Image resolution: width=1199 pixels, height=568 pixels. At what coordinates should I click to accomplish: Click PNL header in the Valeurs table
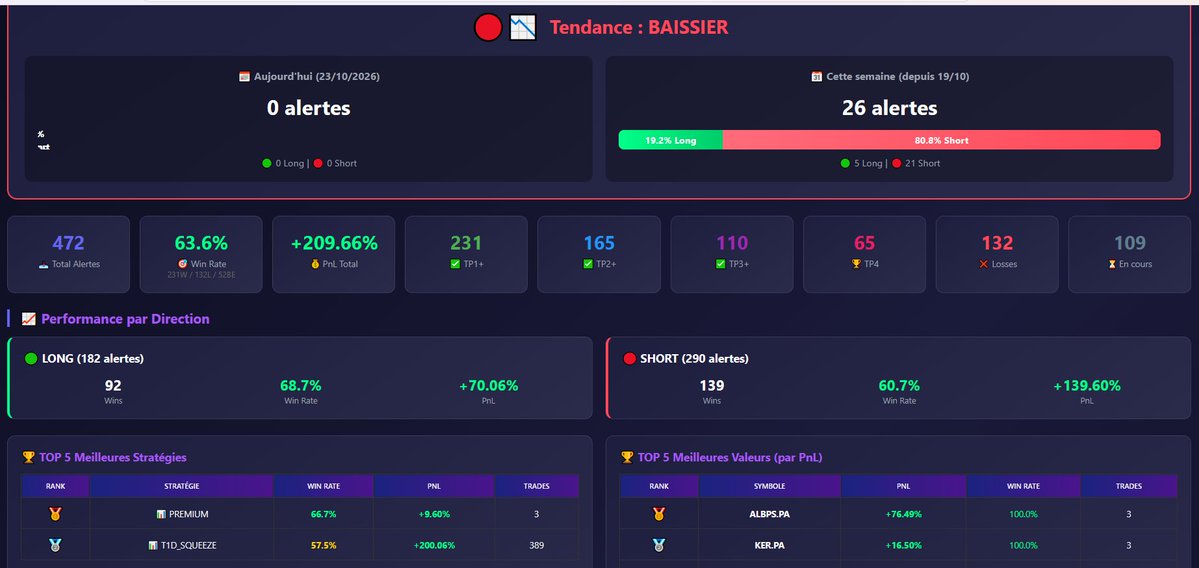point(903,486)
